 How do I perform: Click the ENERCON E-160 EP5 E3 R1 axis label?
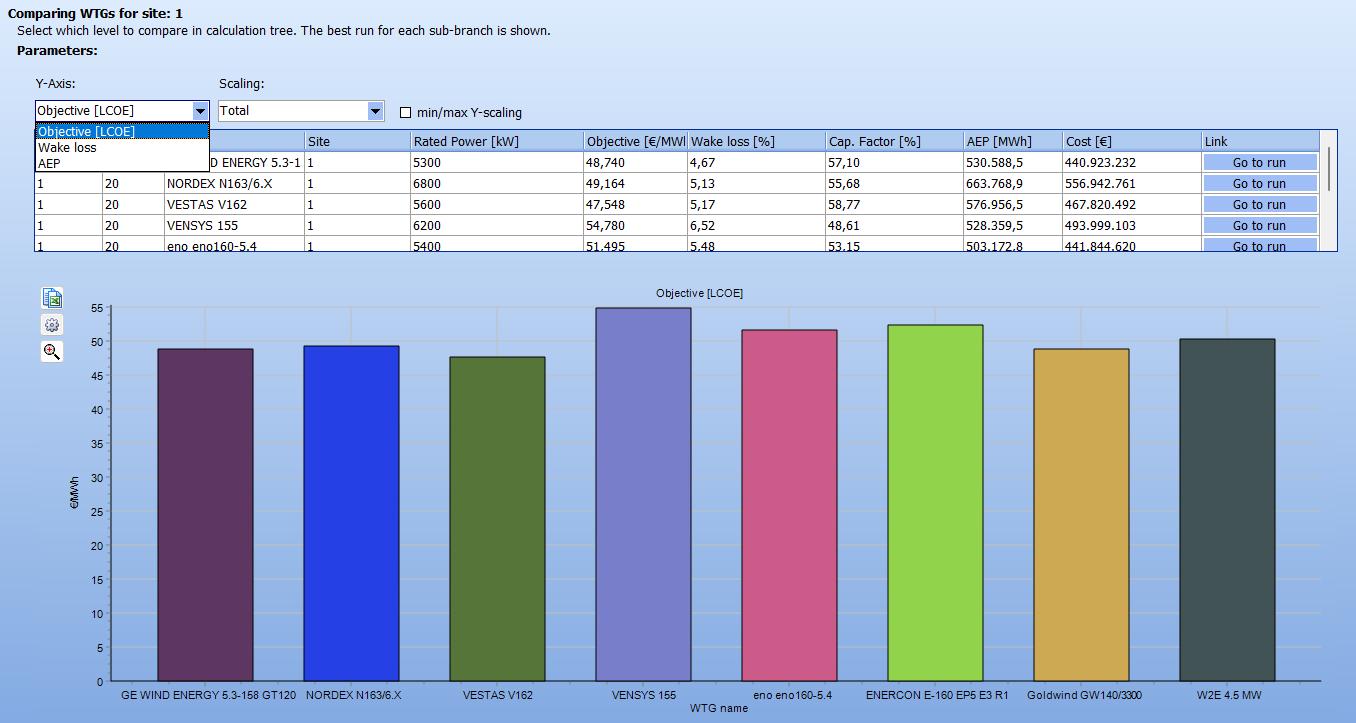(936, 694)
